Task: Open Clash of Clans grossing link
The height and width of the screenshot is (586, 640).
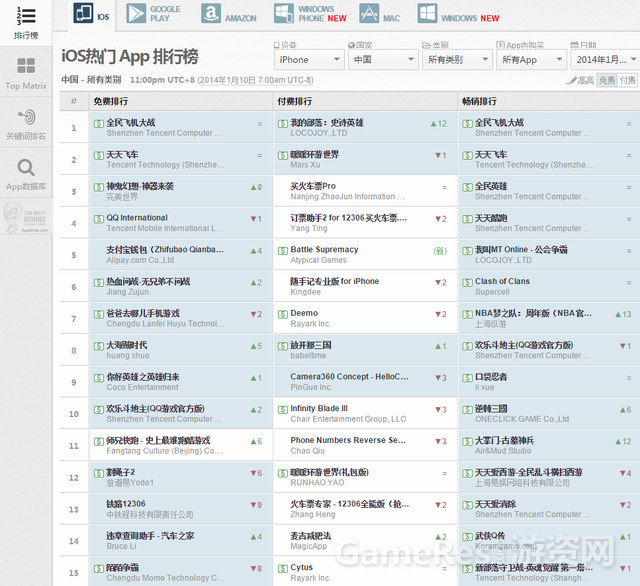Action: [502, 282]
